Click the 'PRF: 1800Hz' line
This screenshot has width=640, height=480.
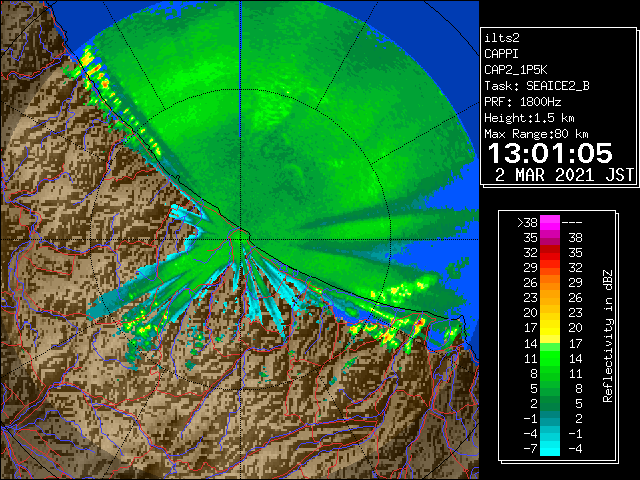click(x=522, y=102)
